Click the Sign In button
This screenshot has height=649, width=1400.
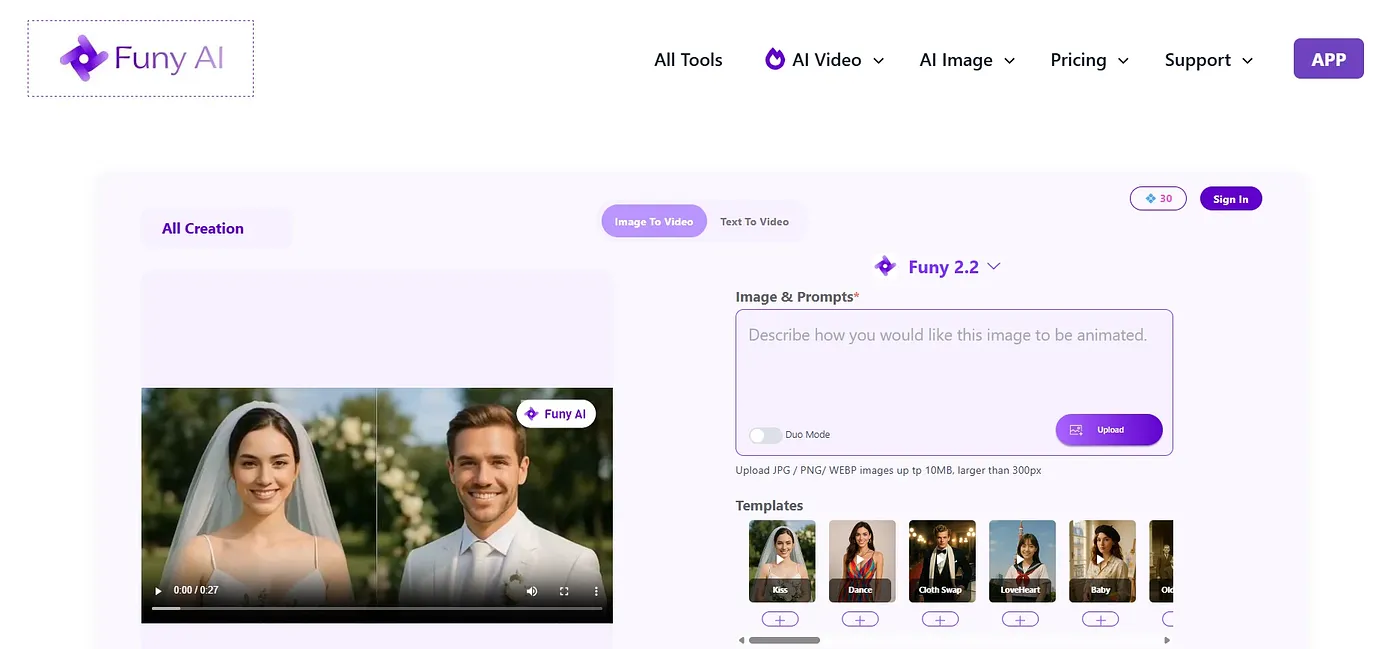click(x=1231, y=199)
